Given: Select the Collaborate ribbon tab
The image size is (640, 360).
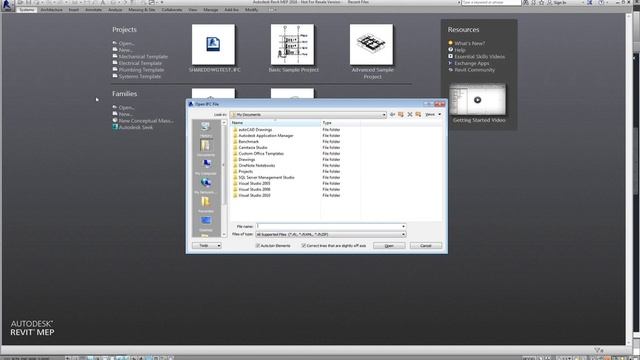Looking at the screenshot, I should 172,10.
